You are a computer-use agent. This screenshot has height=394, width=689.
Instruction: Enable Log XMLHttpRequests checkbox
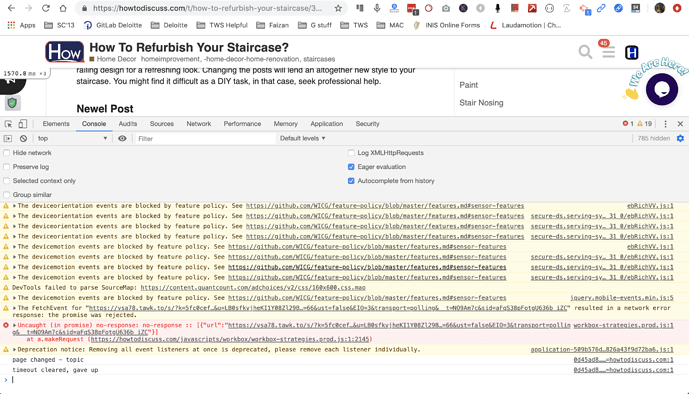tap(351, 153)
